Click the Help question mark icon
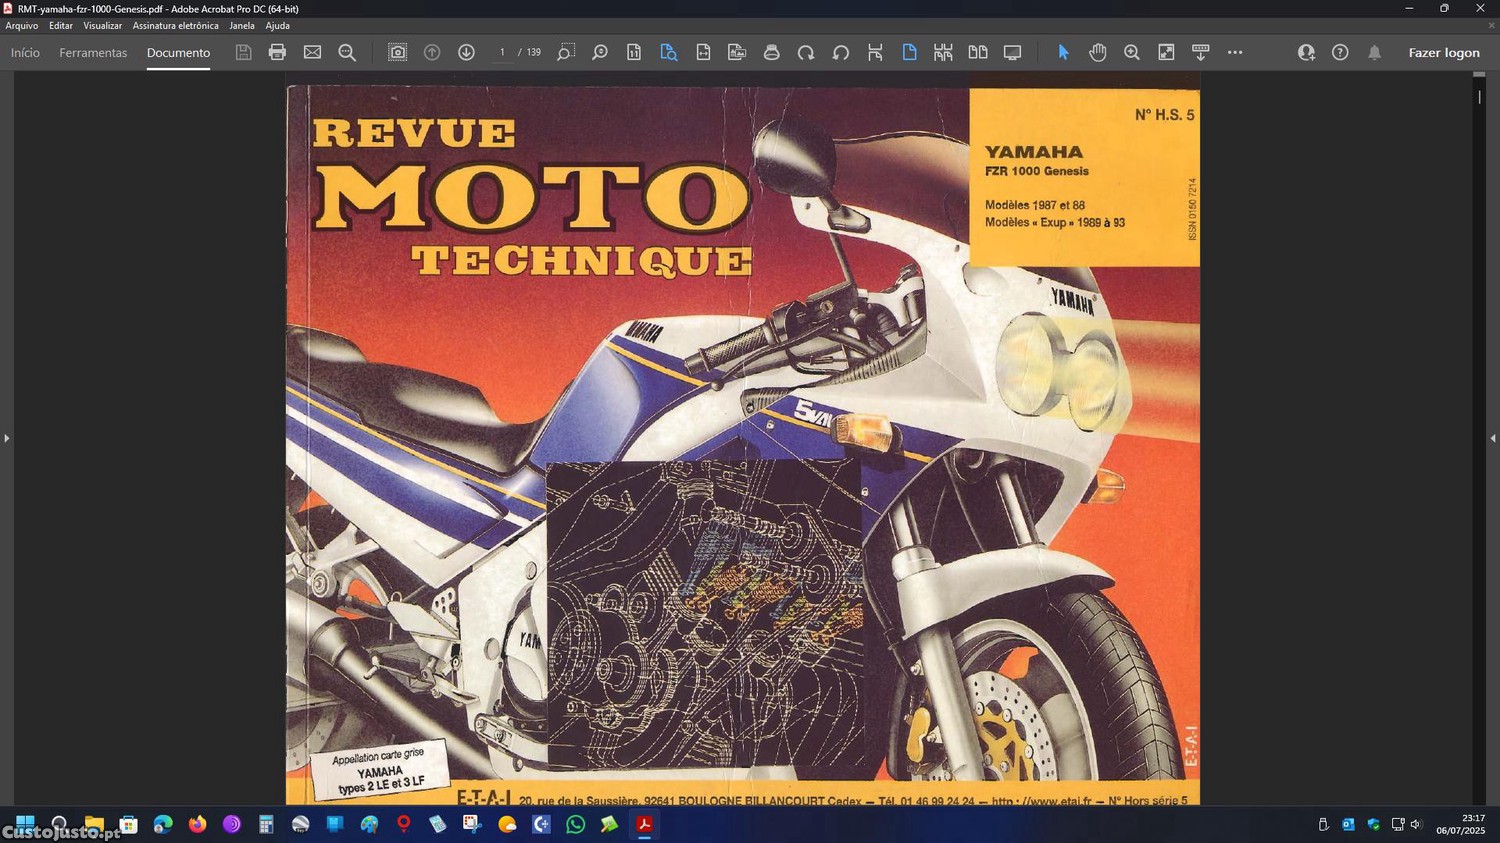The image size is (1500, 843). coord(1340,52)
